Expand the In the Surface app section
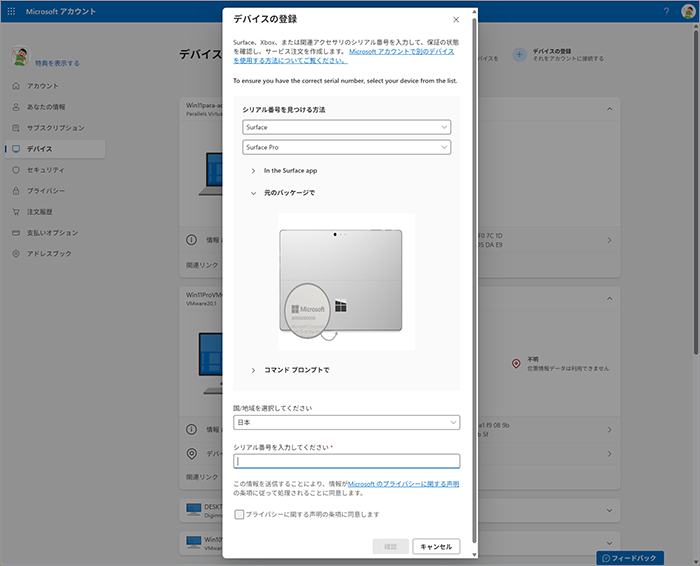Viewport: 700px width, 566px height. click(253, 171)
